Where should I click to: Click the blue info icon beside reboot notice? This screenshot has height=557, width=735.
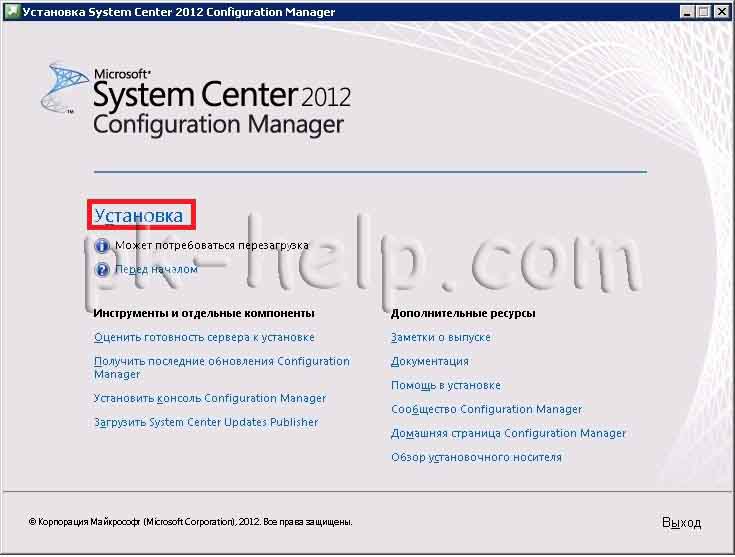pos(102,246)
